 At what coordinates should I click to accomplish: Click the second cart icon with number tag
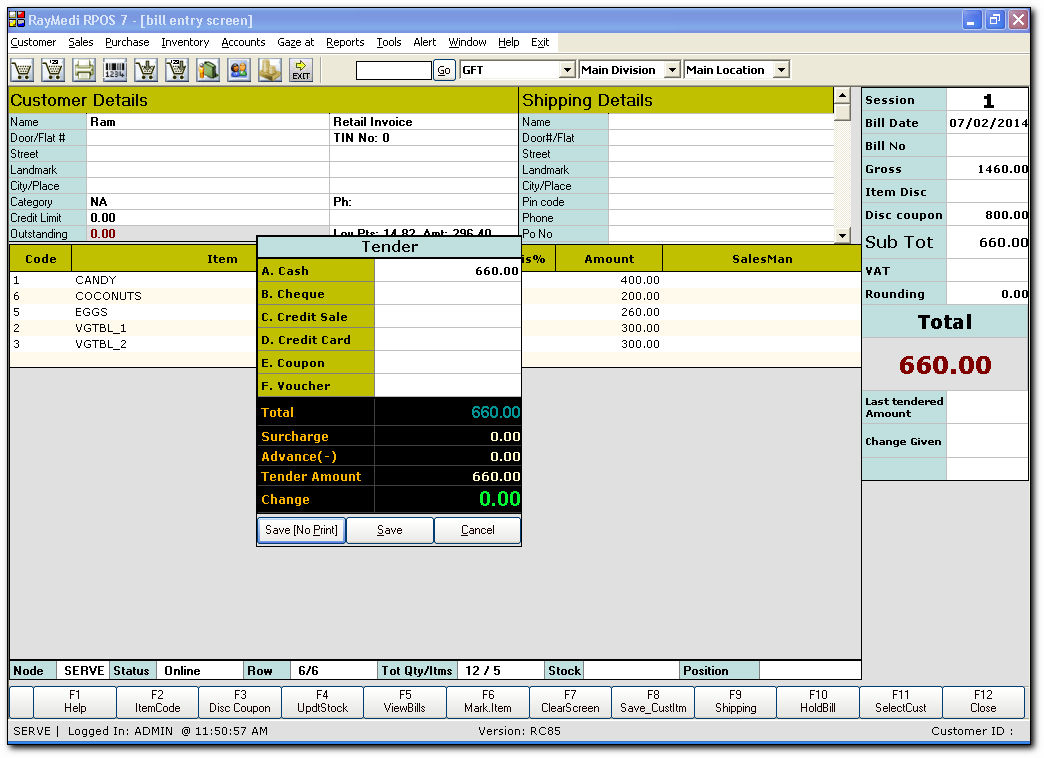coord(53,70)
